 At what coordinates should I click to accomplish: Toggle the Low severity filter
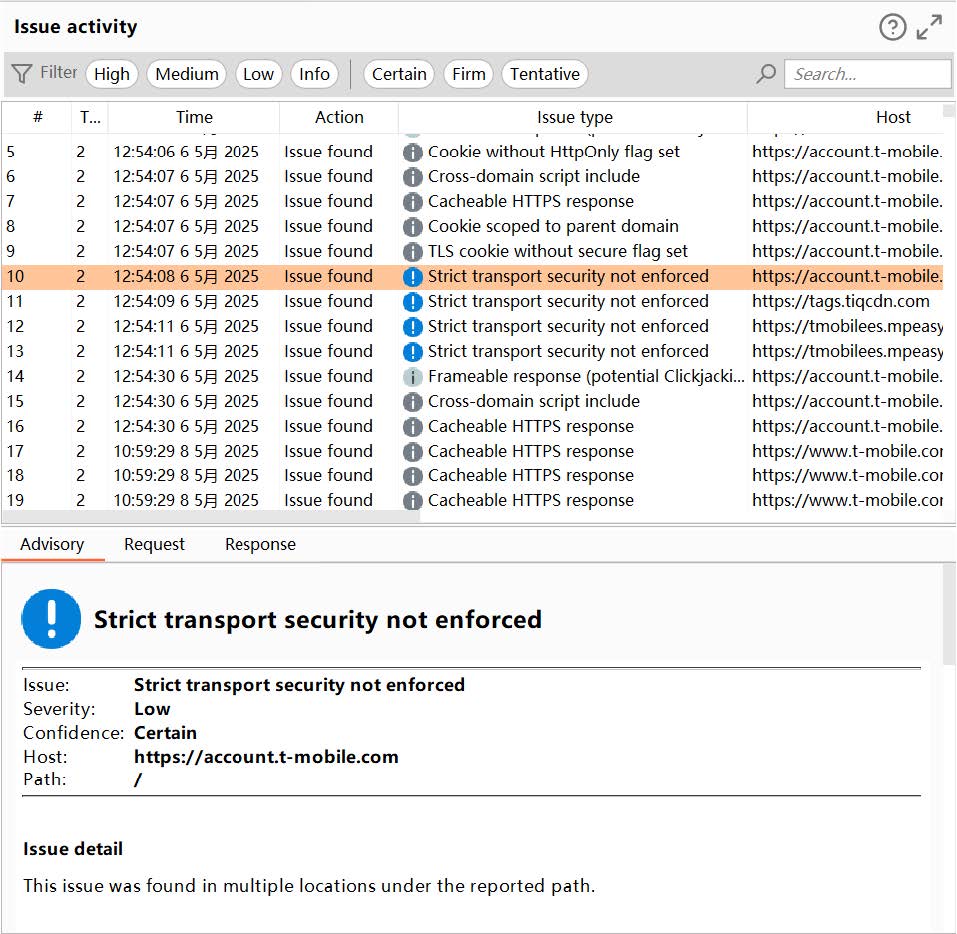pos(258,74)
